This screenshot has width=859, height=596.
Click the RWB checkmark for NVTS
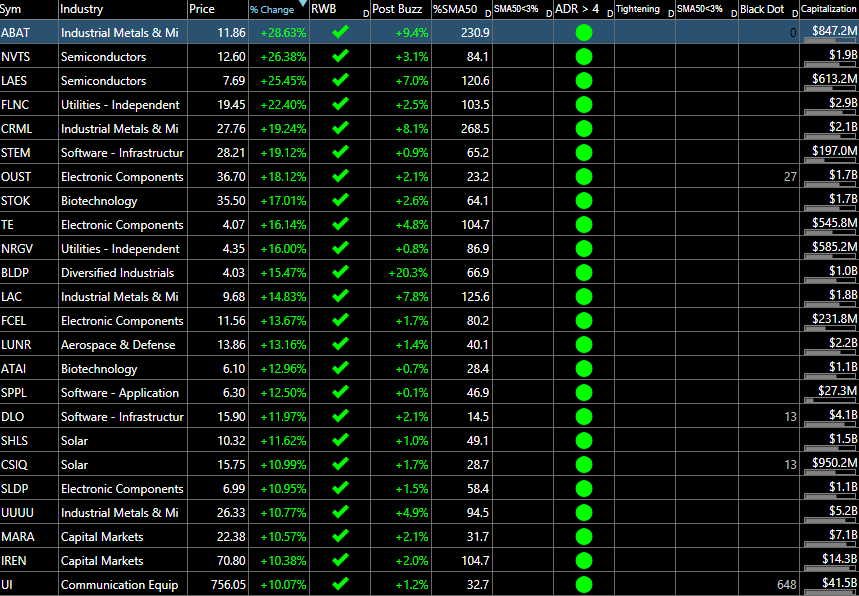coord(340,56)
